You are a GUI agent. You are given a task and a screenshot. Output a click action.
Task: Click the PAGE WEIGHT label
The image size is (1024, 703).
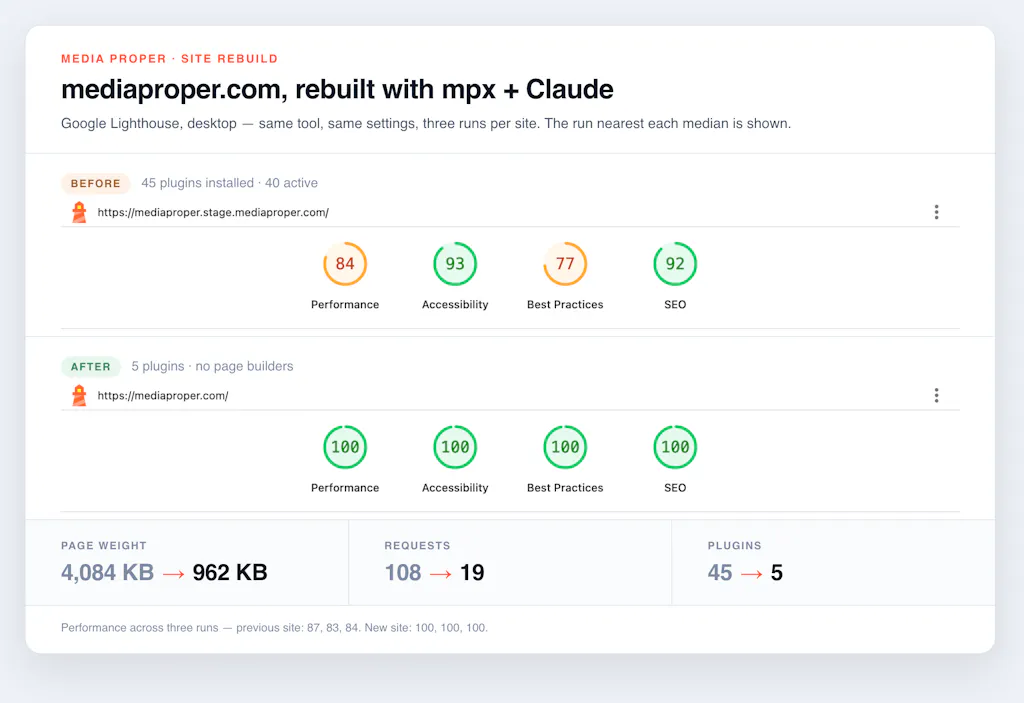(104, 546)
